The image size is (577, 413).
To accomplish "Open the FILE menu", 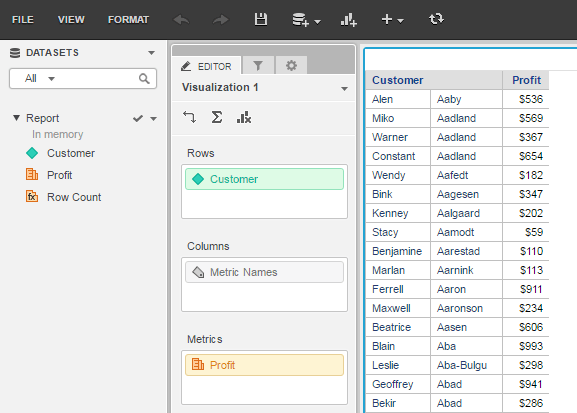I will coord(23,20).
